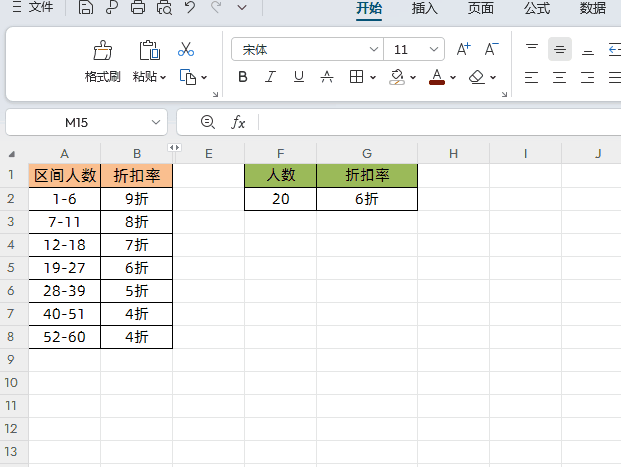Open the Name Box dropdown next to M15

[x=156, y=122]
